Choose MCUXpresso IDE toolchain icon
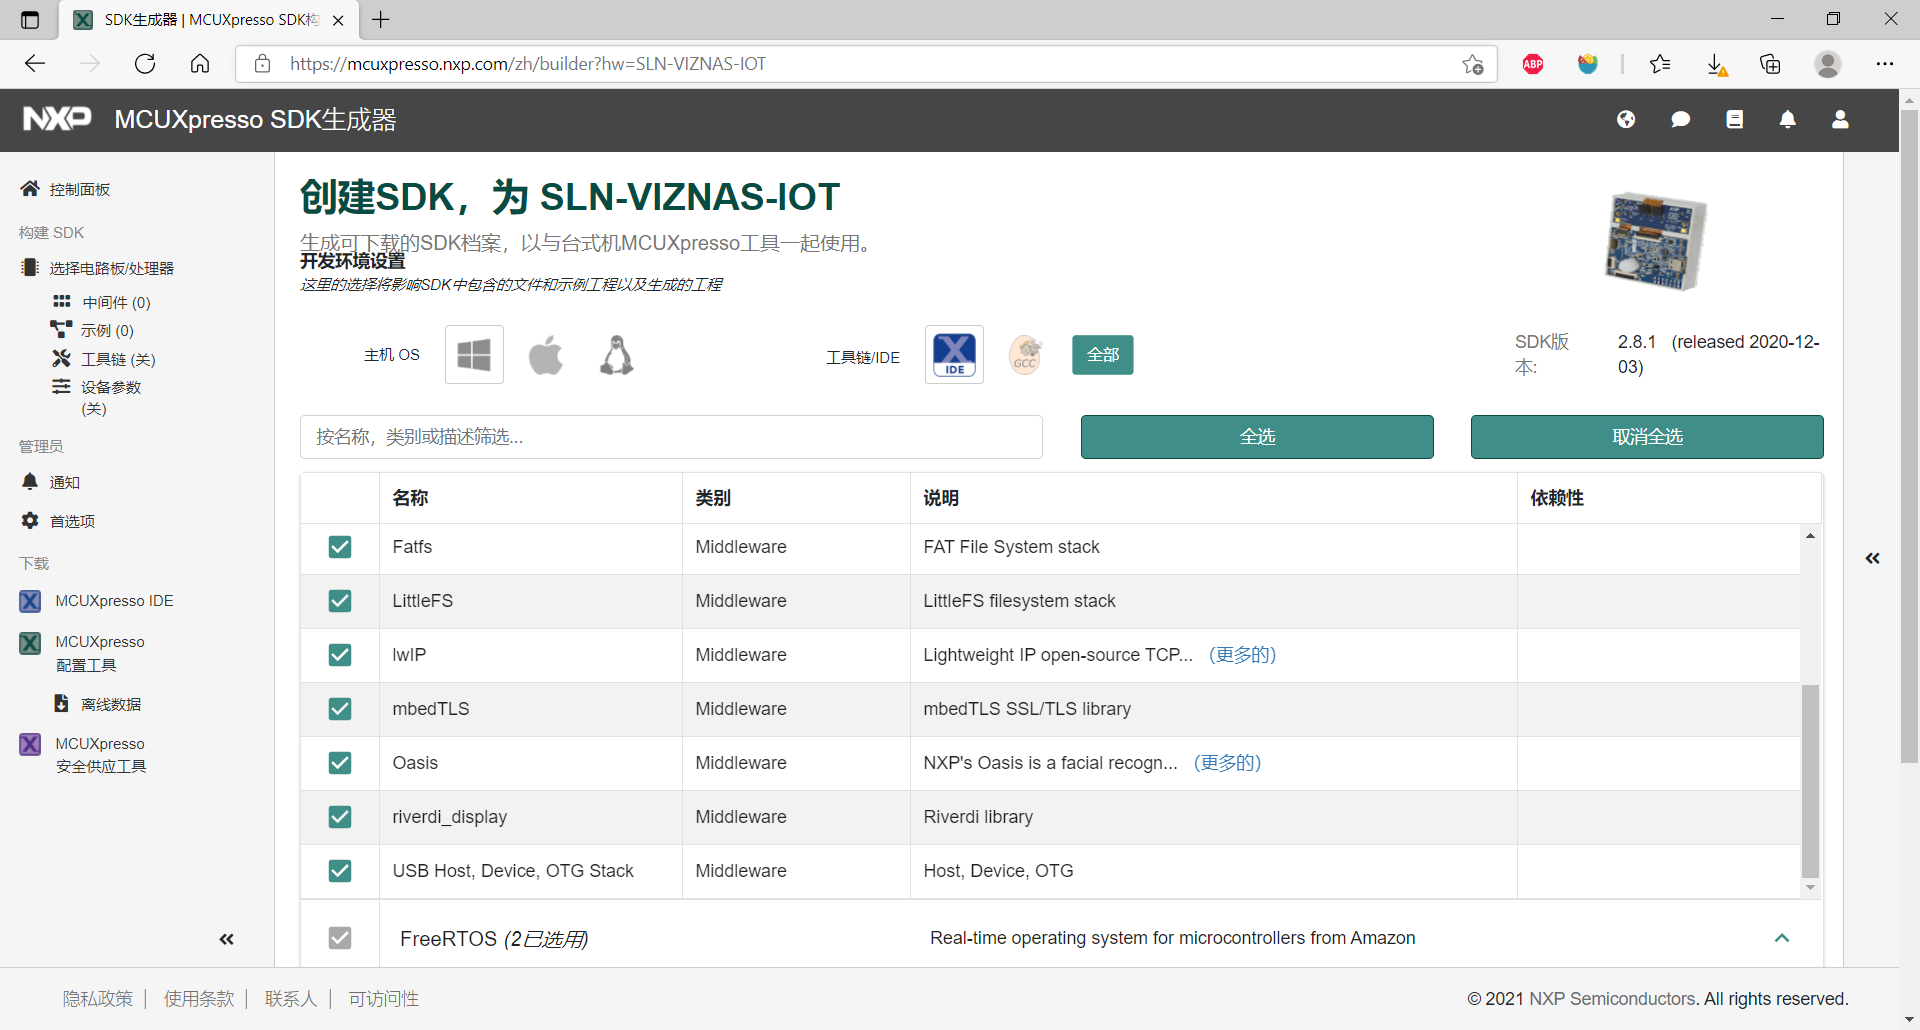Image resolution: width=1920 pixels, height=1030 pixels. point(954,355)
